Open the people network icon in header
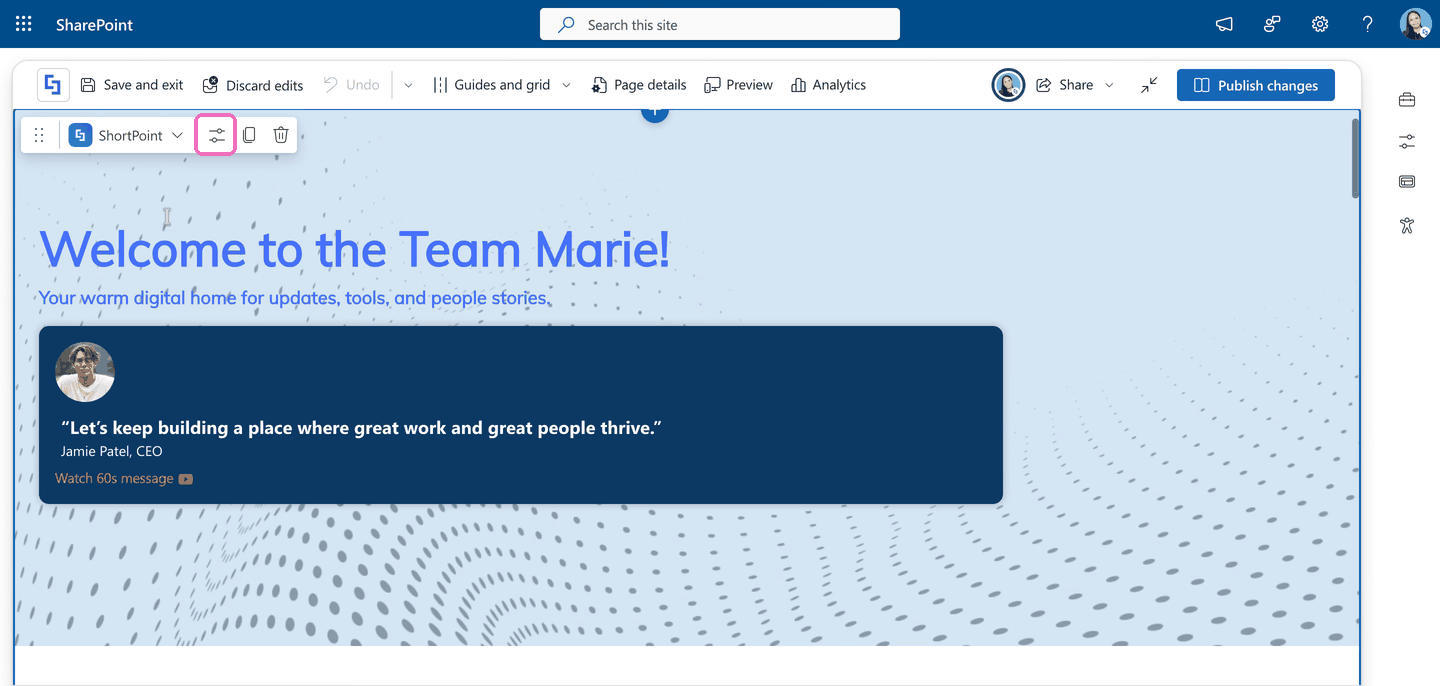Image resolution: width=1440 pixels, height=686 pixels. click(1272, 24)
